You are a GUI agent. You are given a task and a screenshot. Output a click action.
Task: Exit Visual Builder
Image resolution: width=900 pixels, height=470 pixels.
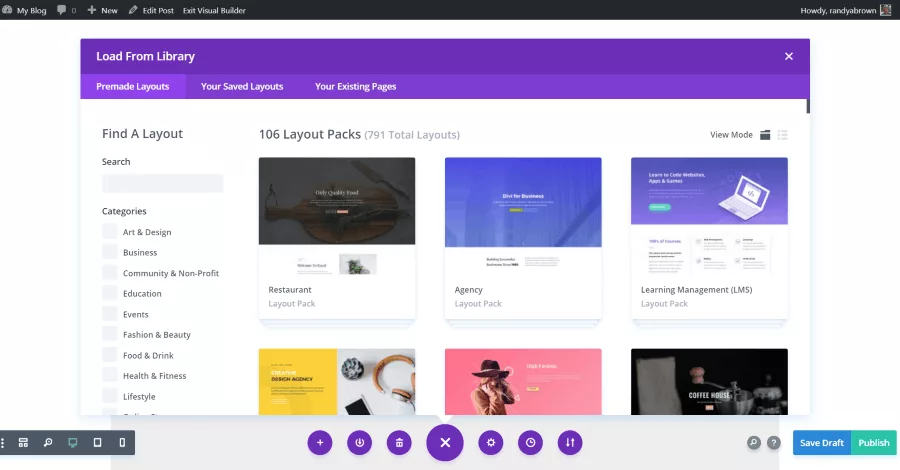pyautogui.click(x=214, y=10)
